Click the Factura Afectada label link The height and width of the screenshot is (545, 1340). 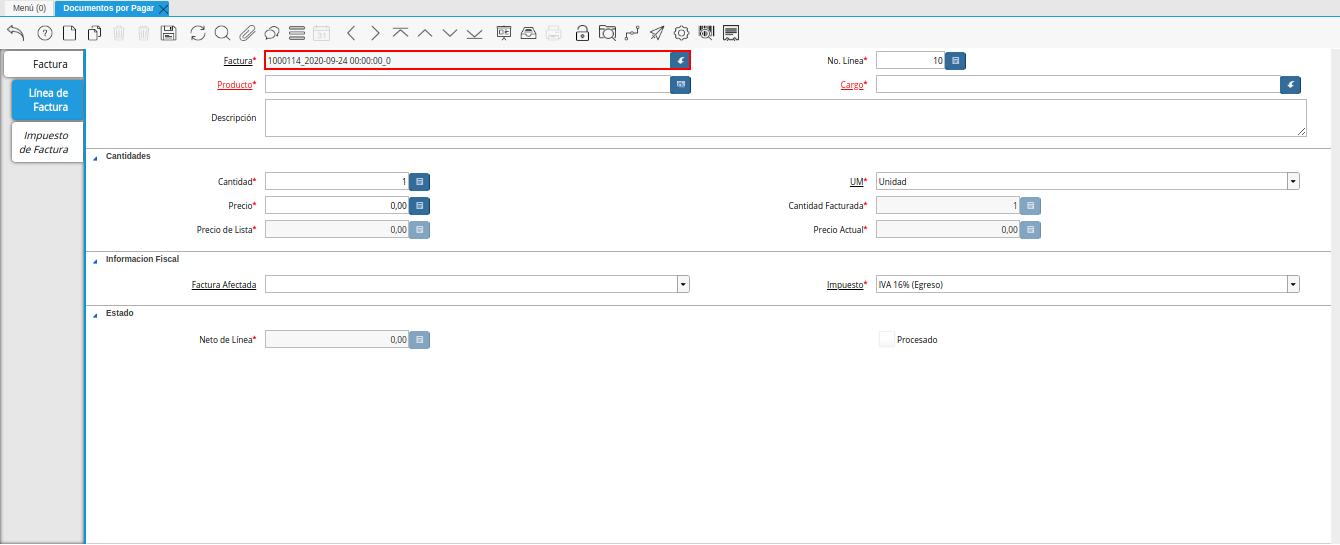tap(224, 285)
